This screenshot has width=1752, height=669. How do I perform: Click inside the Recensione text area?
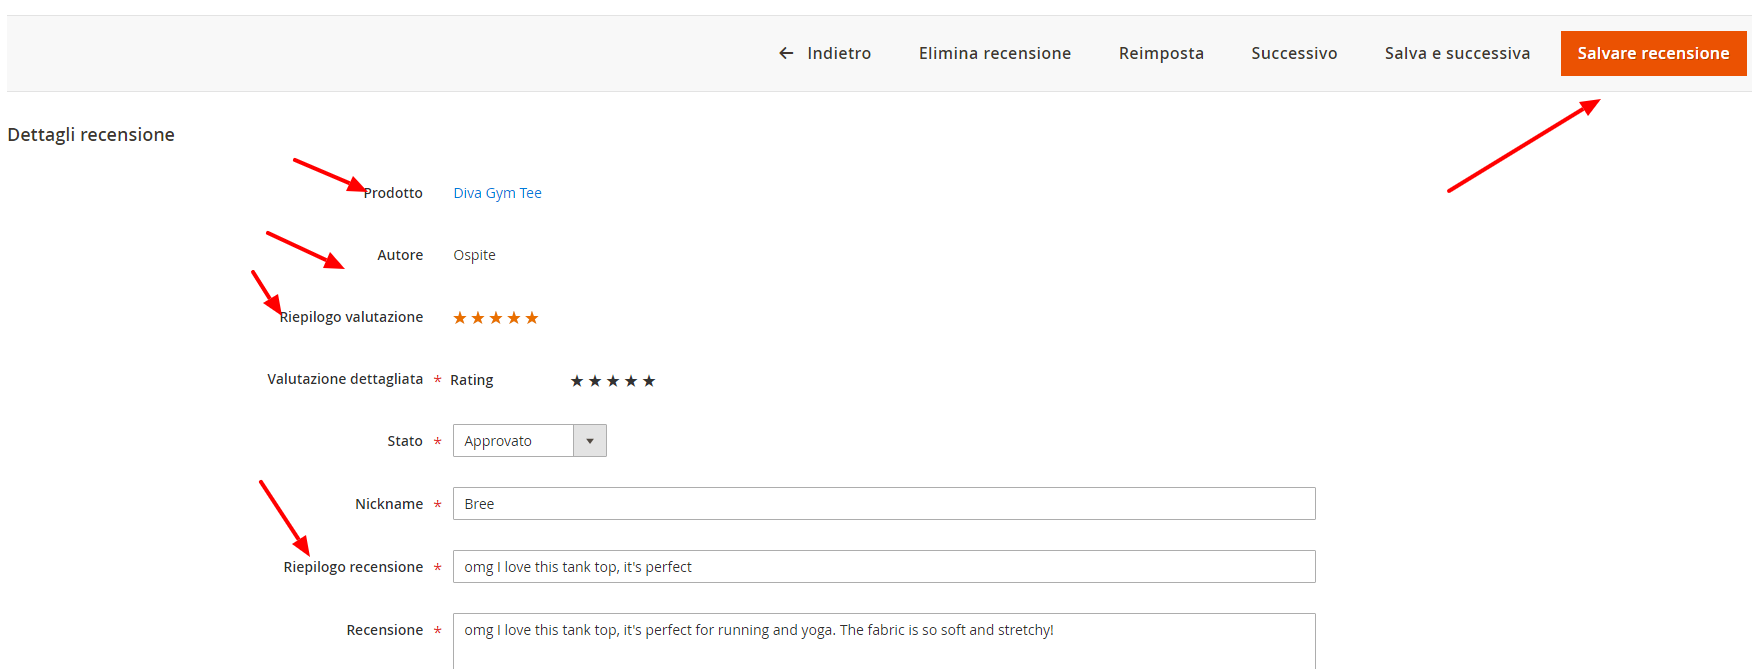coord(884,641)
